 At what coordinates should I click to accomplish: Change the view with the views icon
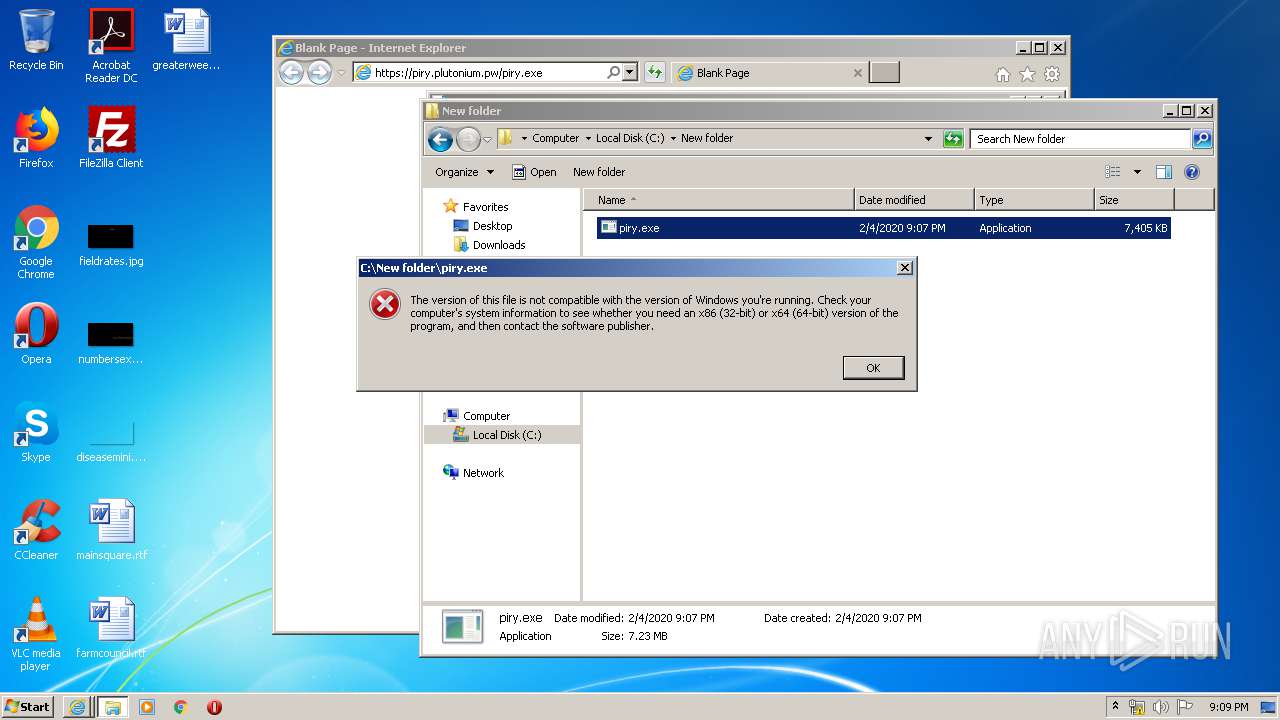pyautogui.click(x=1112, y=172)
